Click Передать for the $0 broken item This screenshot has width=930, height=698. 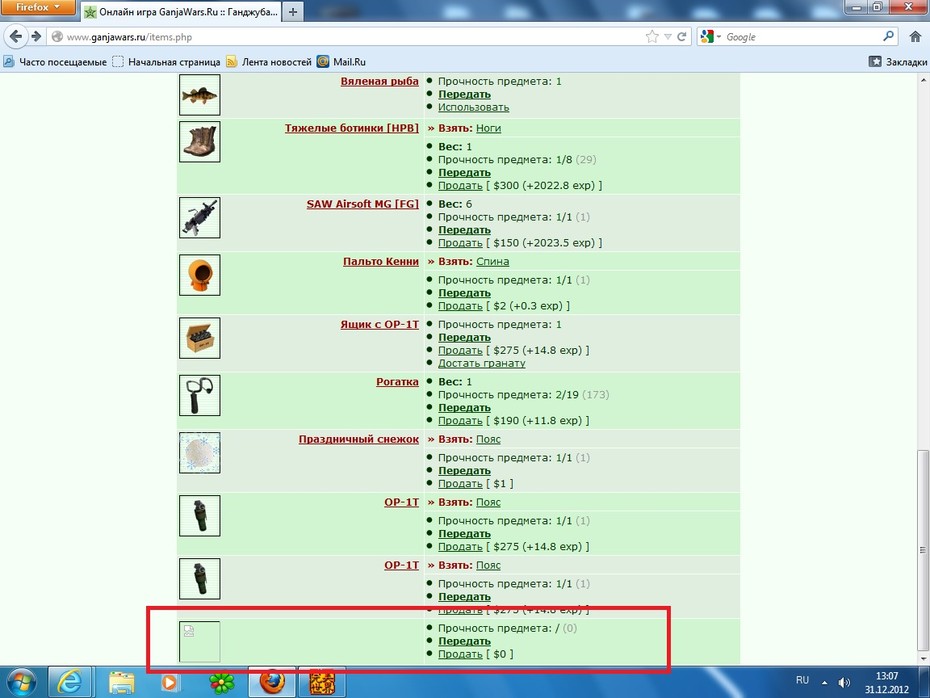pyautogui.click(x=464, y=642)
